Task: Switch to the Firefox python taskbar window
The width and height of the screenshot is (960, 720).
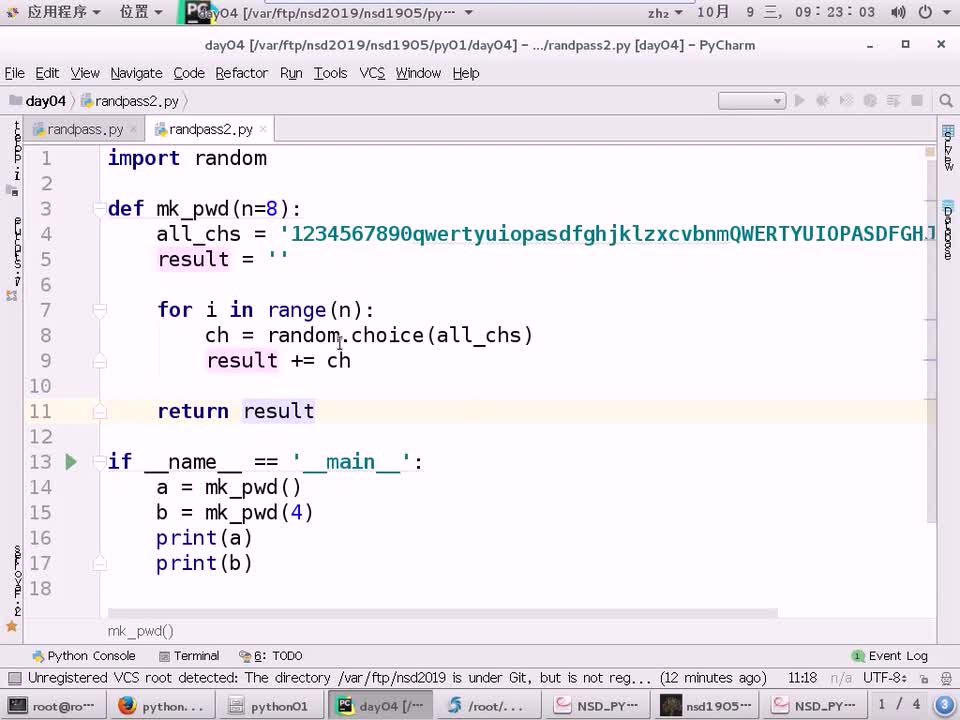Action: [x=162, y=706]
